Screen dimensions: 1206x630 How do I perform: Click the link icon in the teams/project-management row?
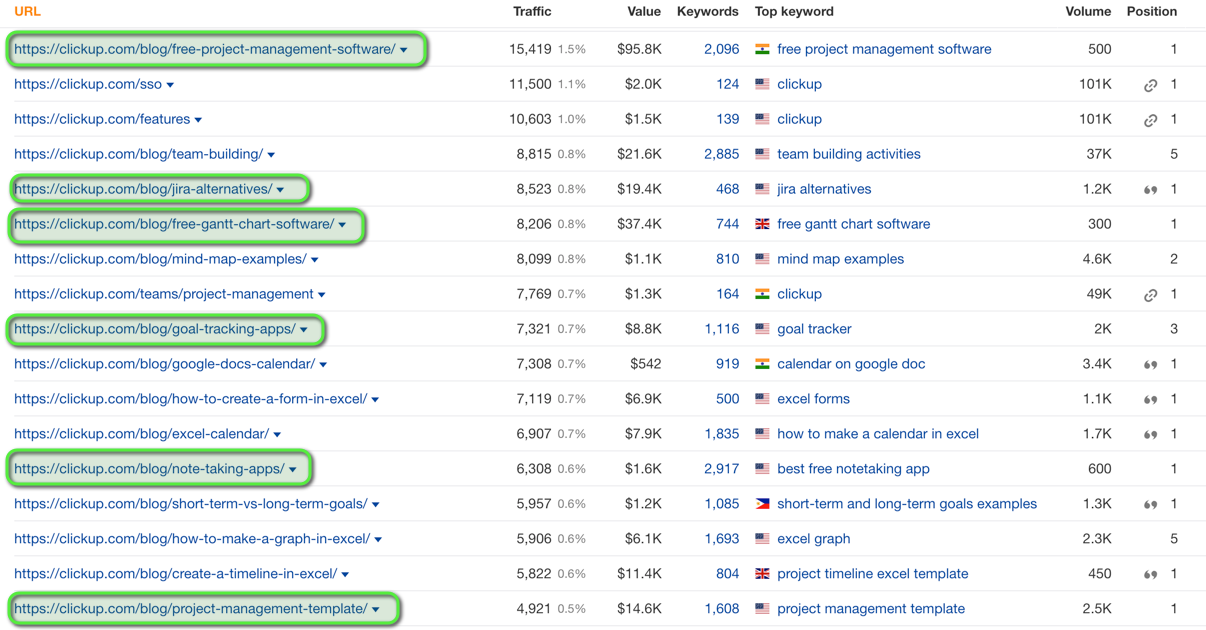pyautogui.click(x=1150, y=295)
